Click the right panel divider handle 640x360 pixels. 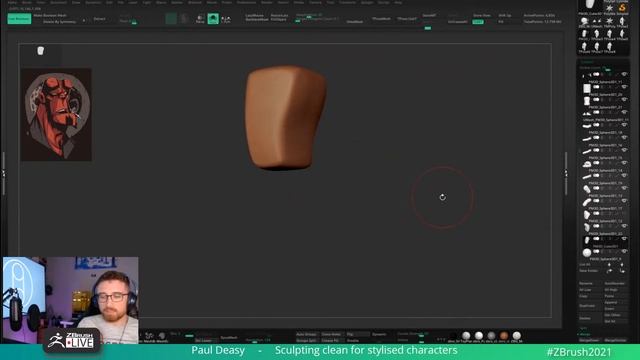pyautogui.click(x=566, y=174)
